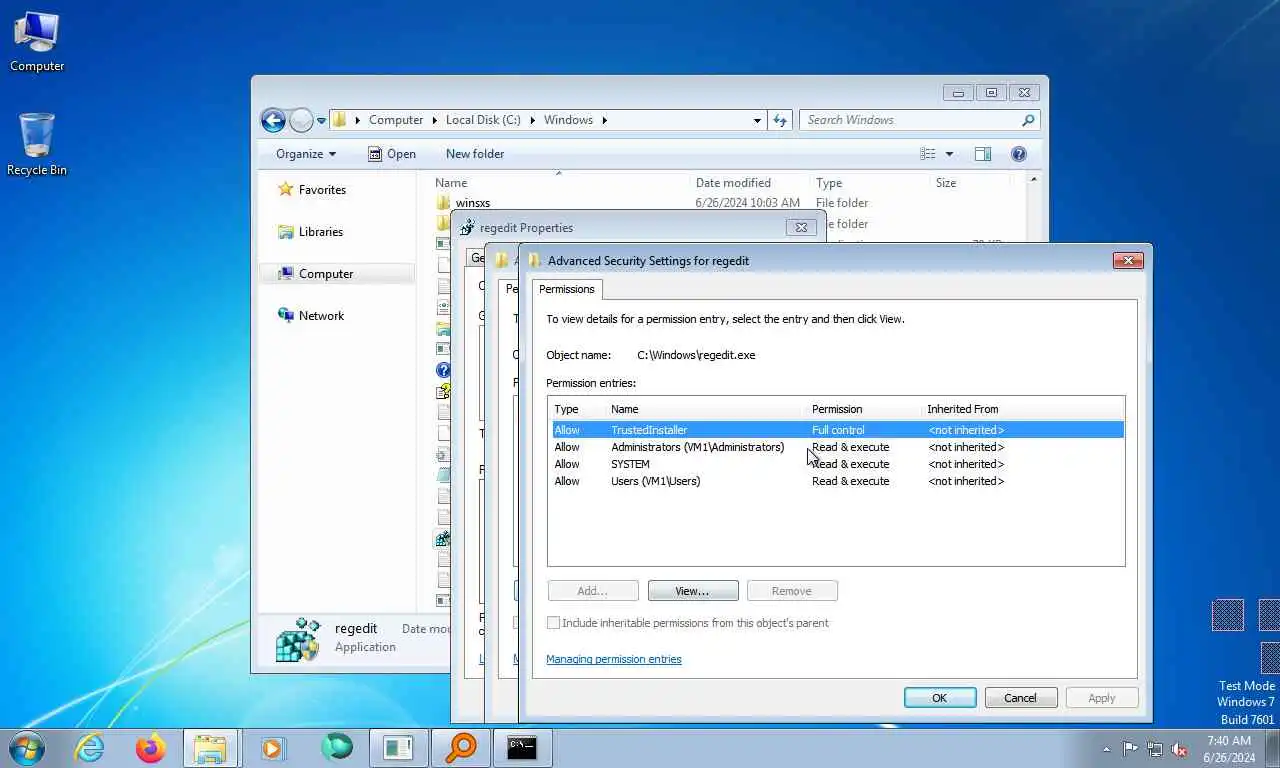This screenshot has height=768, width=1280.
Task: Select Favorites in the navigation pane
Action: (322, 190)
